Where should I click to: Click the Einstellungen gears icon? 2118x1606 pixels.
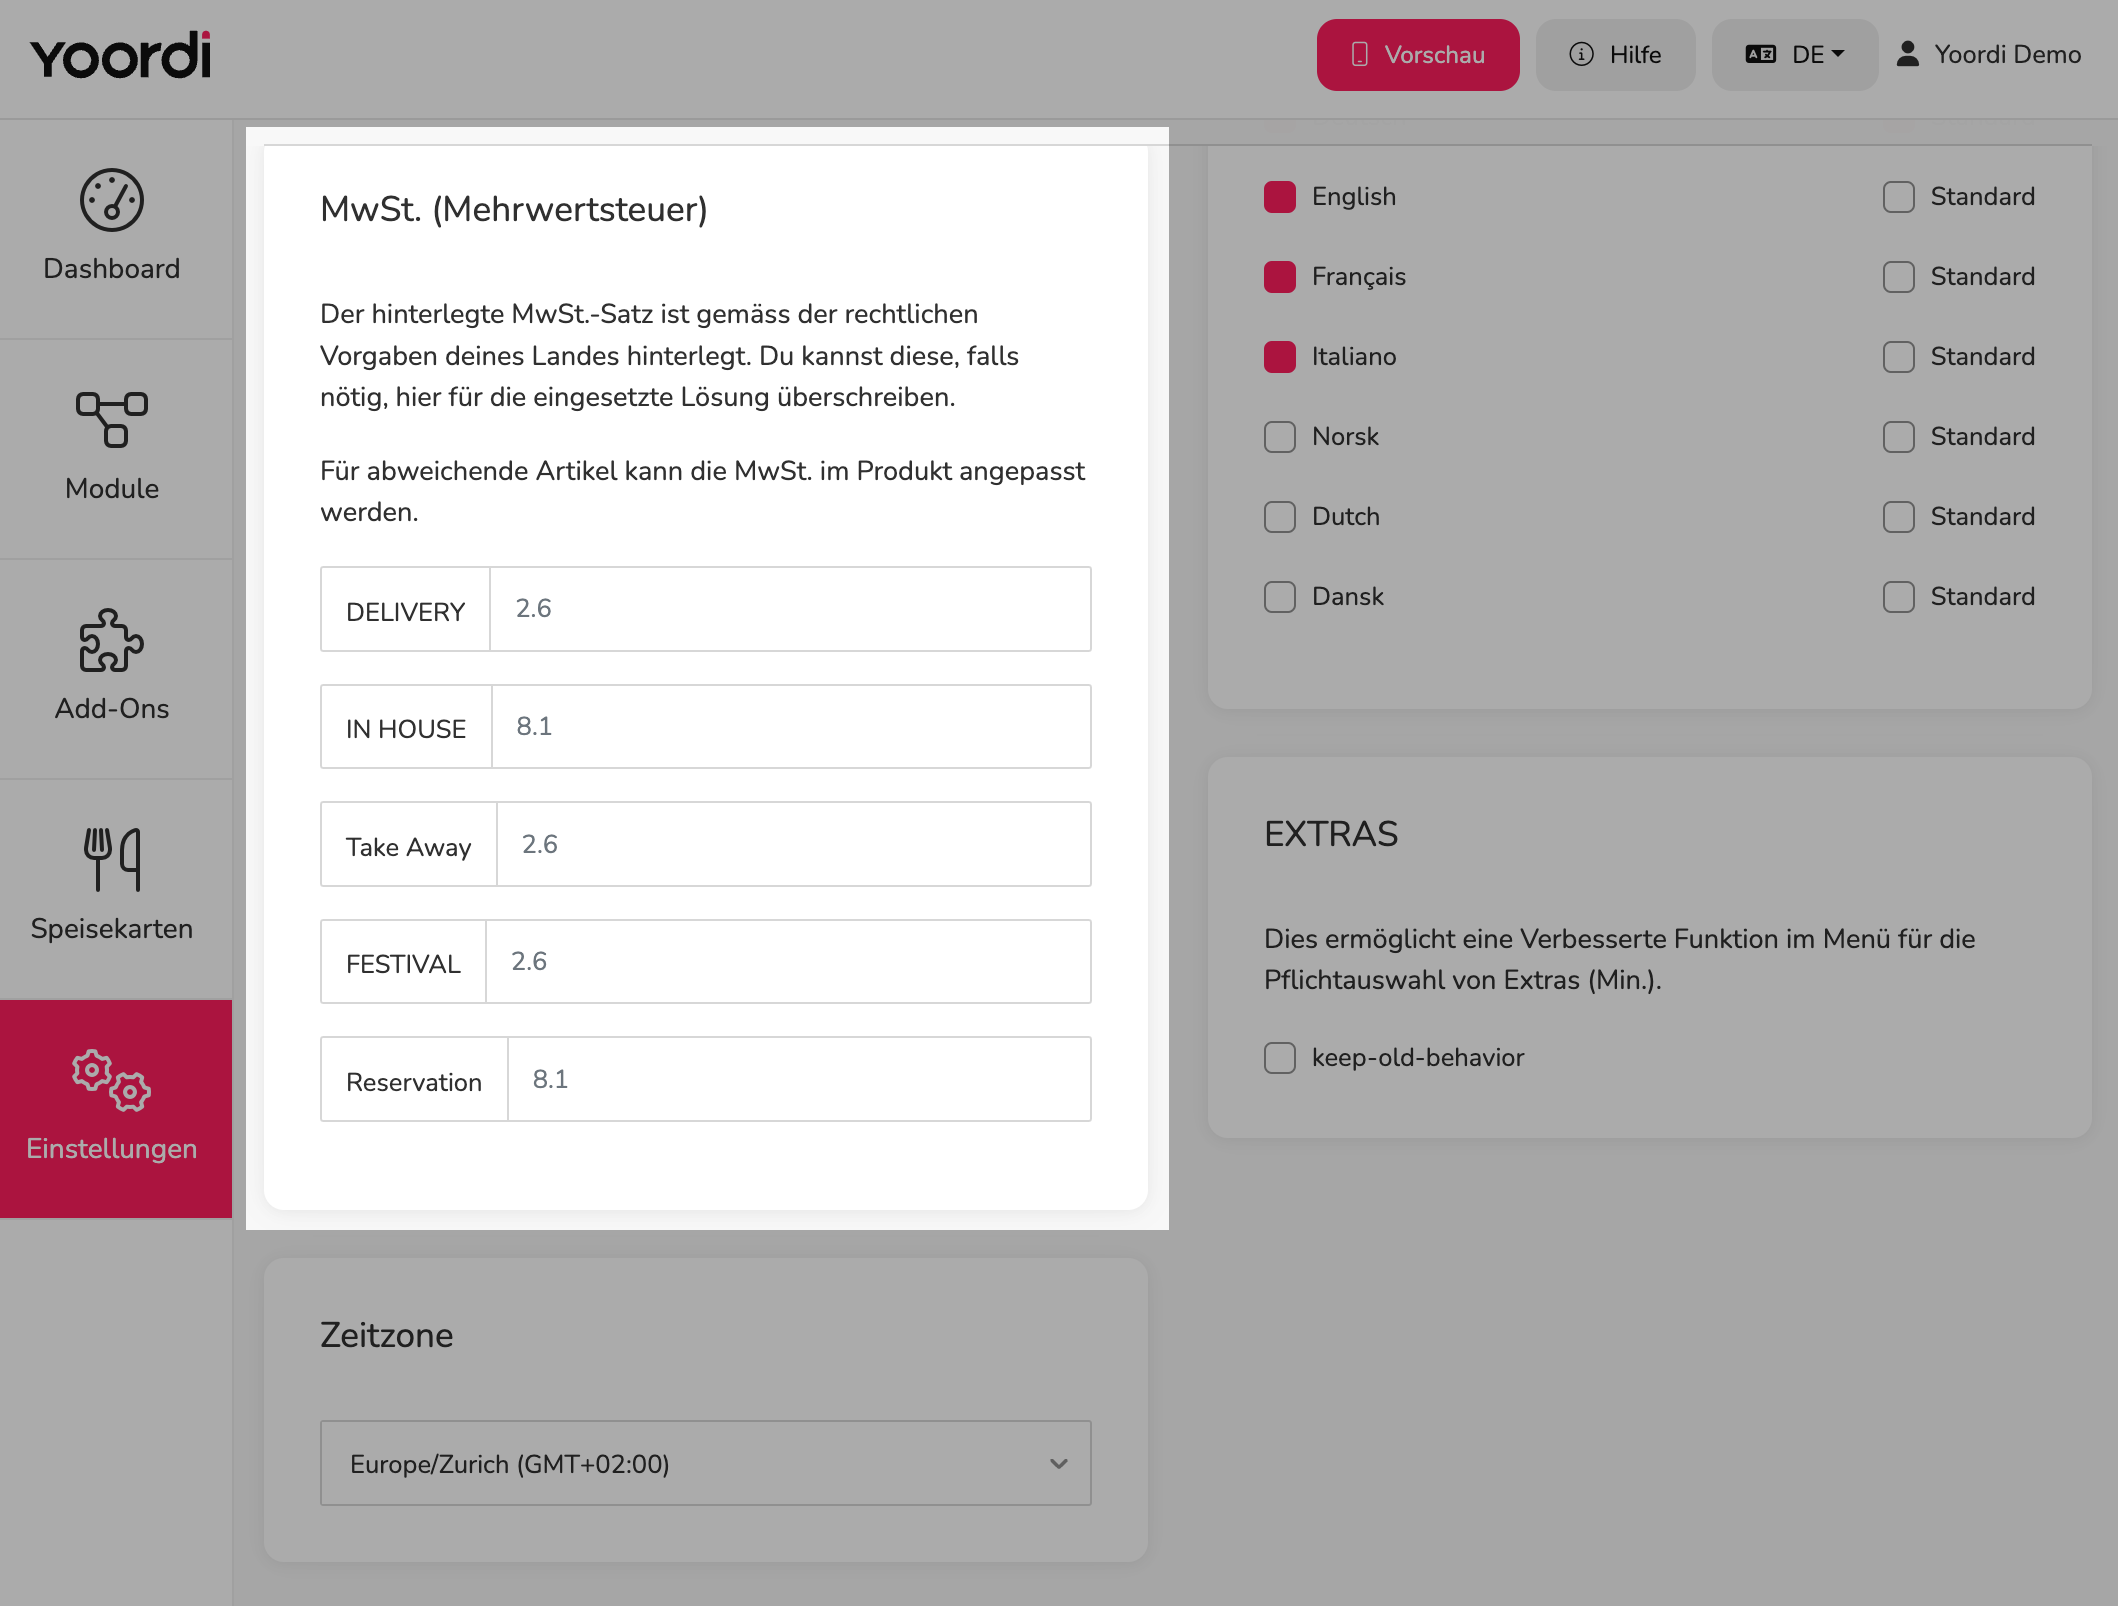(112, 1080)
